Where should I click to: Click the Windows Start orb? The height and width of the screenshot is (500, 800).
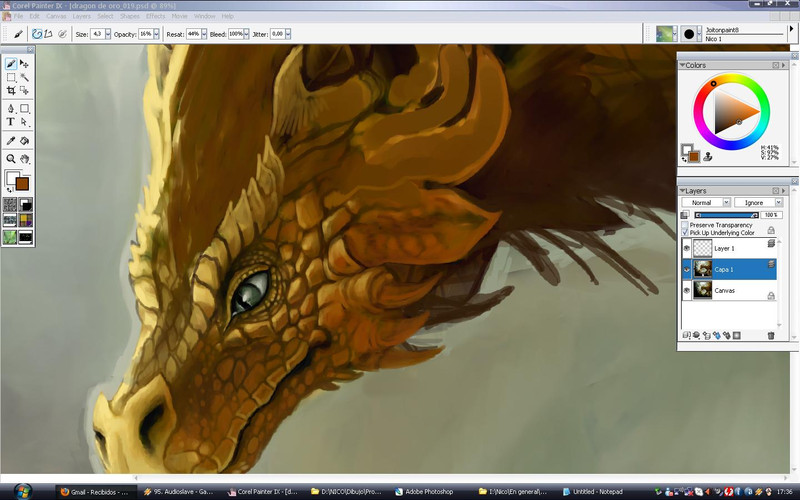pyautogui.click(x=23, y=491)
